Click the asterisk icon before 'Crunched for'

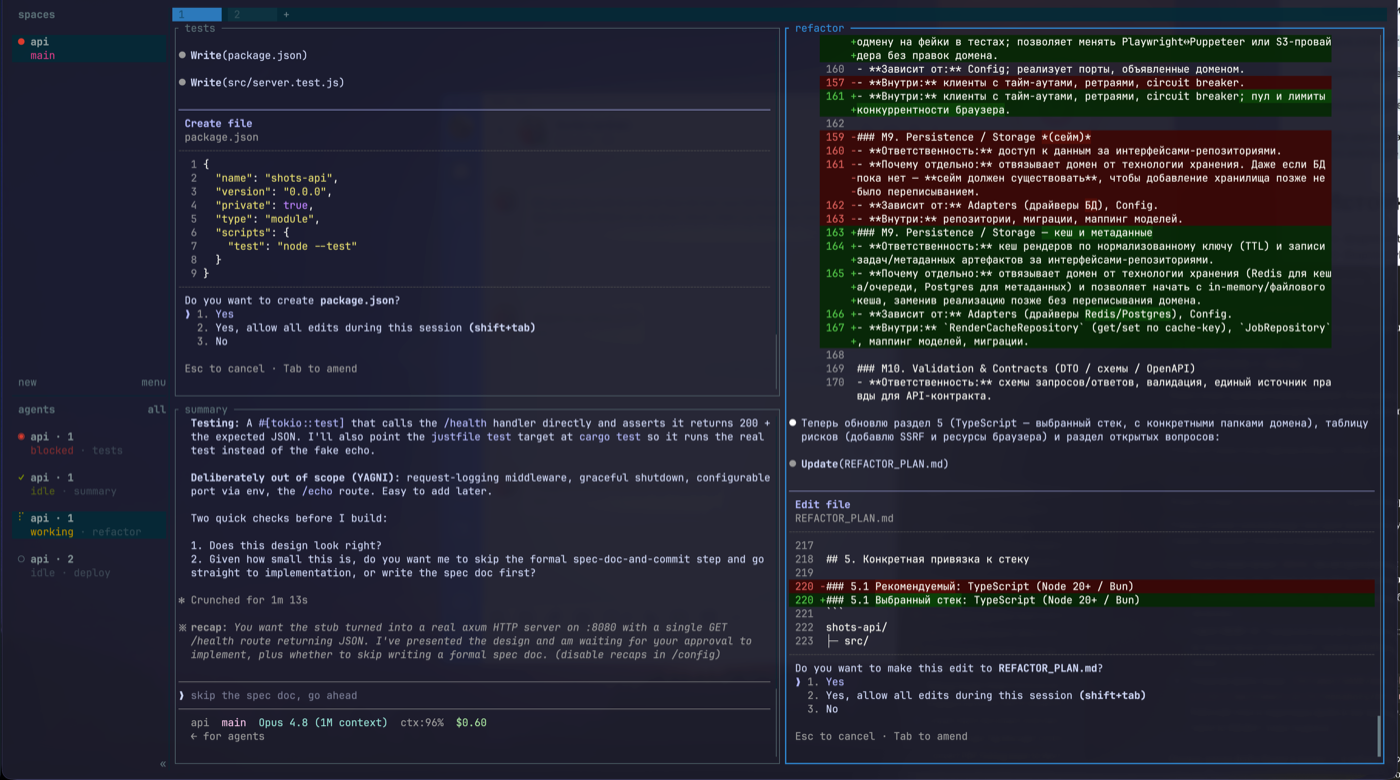(x=181, y=601)
